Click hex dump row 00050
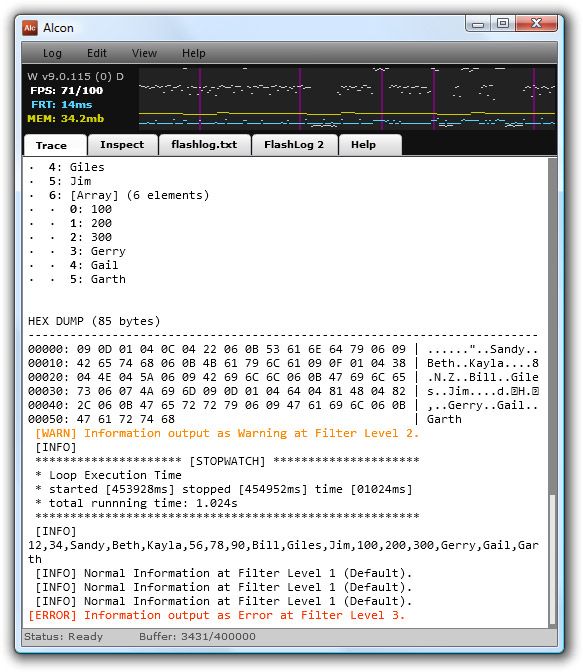The width and height of the screenshot is (583, 672). coord(245,420)
